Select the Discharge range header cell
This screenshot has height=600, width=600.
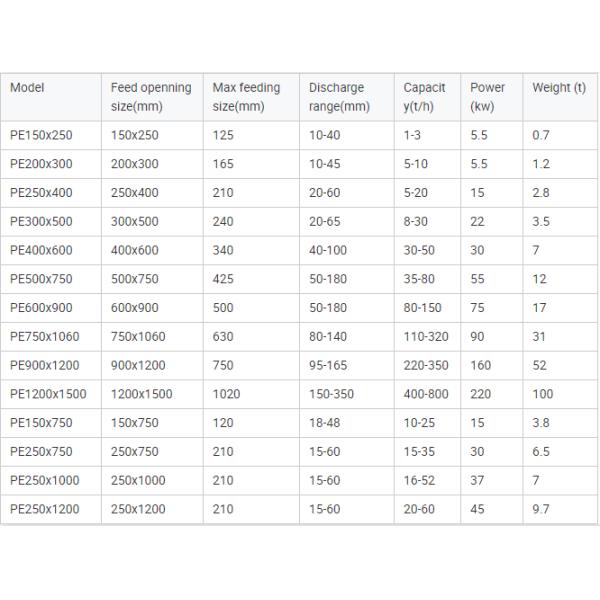click(x=339, y=97)
